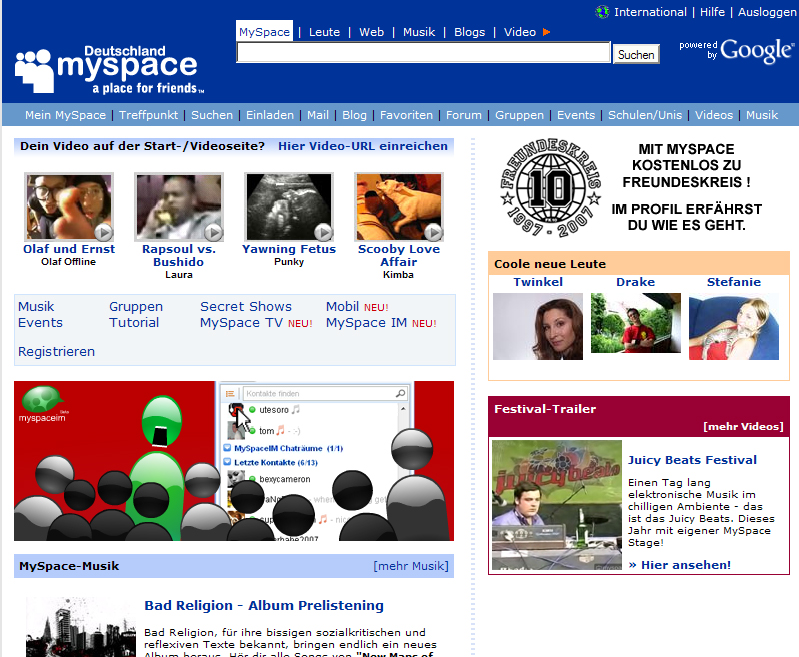Open the mehr Videos link

click(x=743, y=427)
